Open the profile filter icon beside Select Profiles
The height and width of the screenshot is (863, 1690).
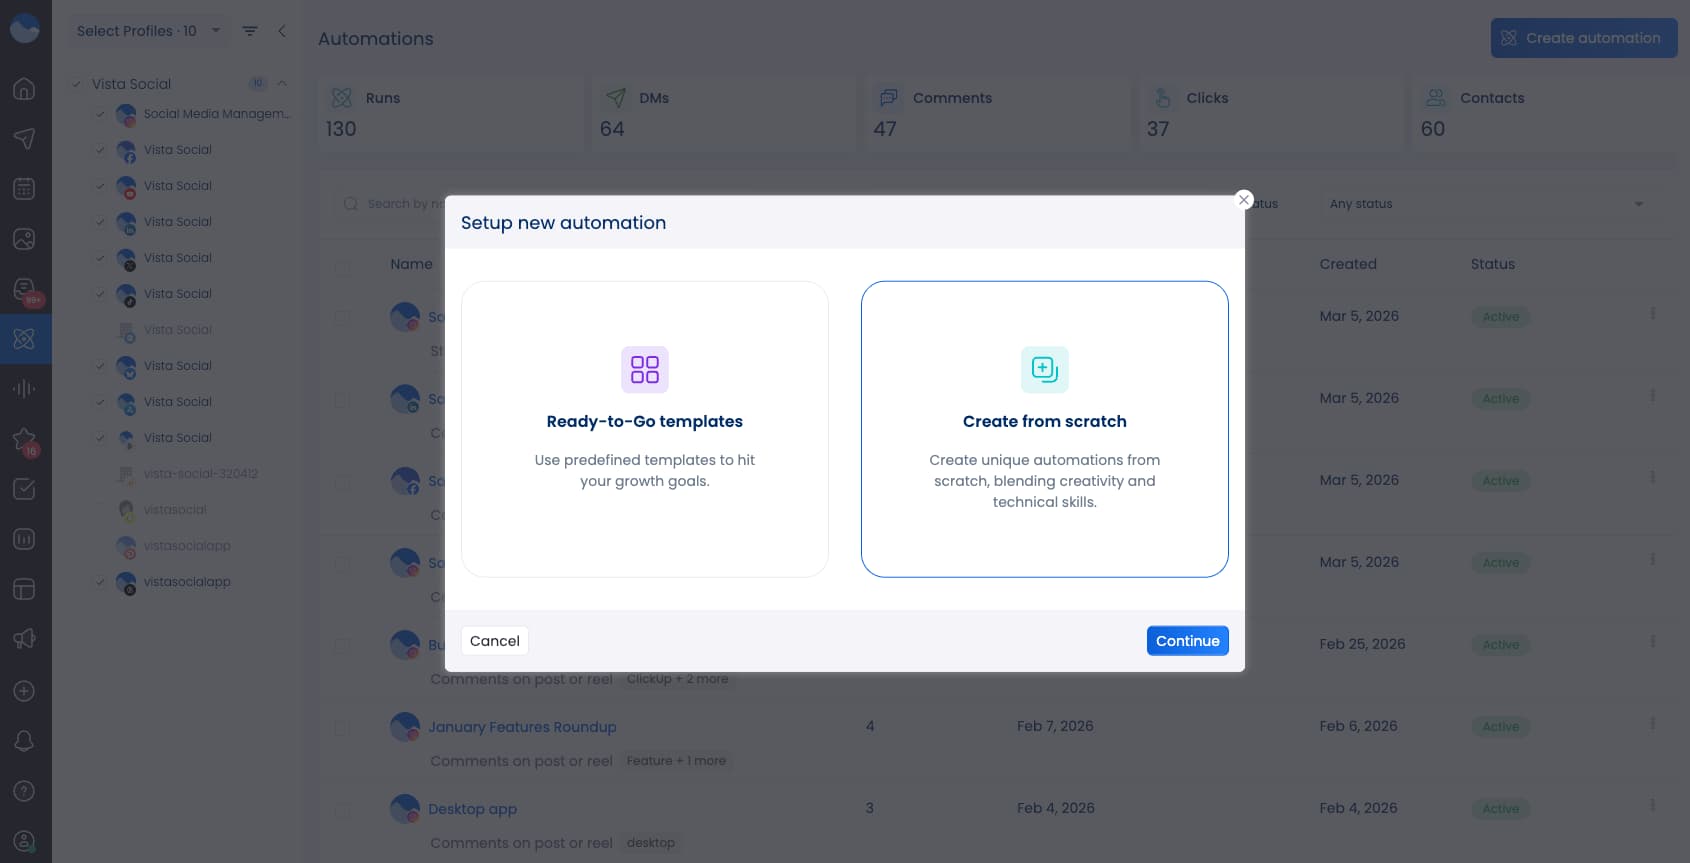(250, 31)
